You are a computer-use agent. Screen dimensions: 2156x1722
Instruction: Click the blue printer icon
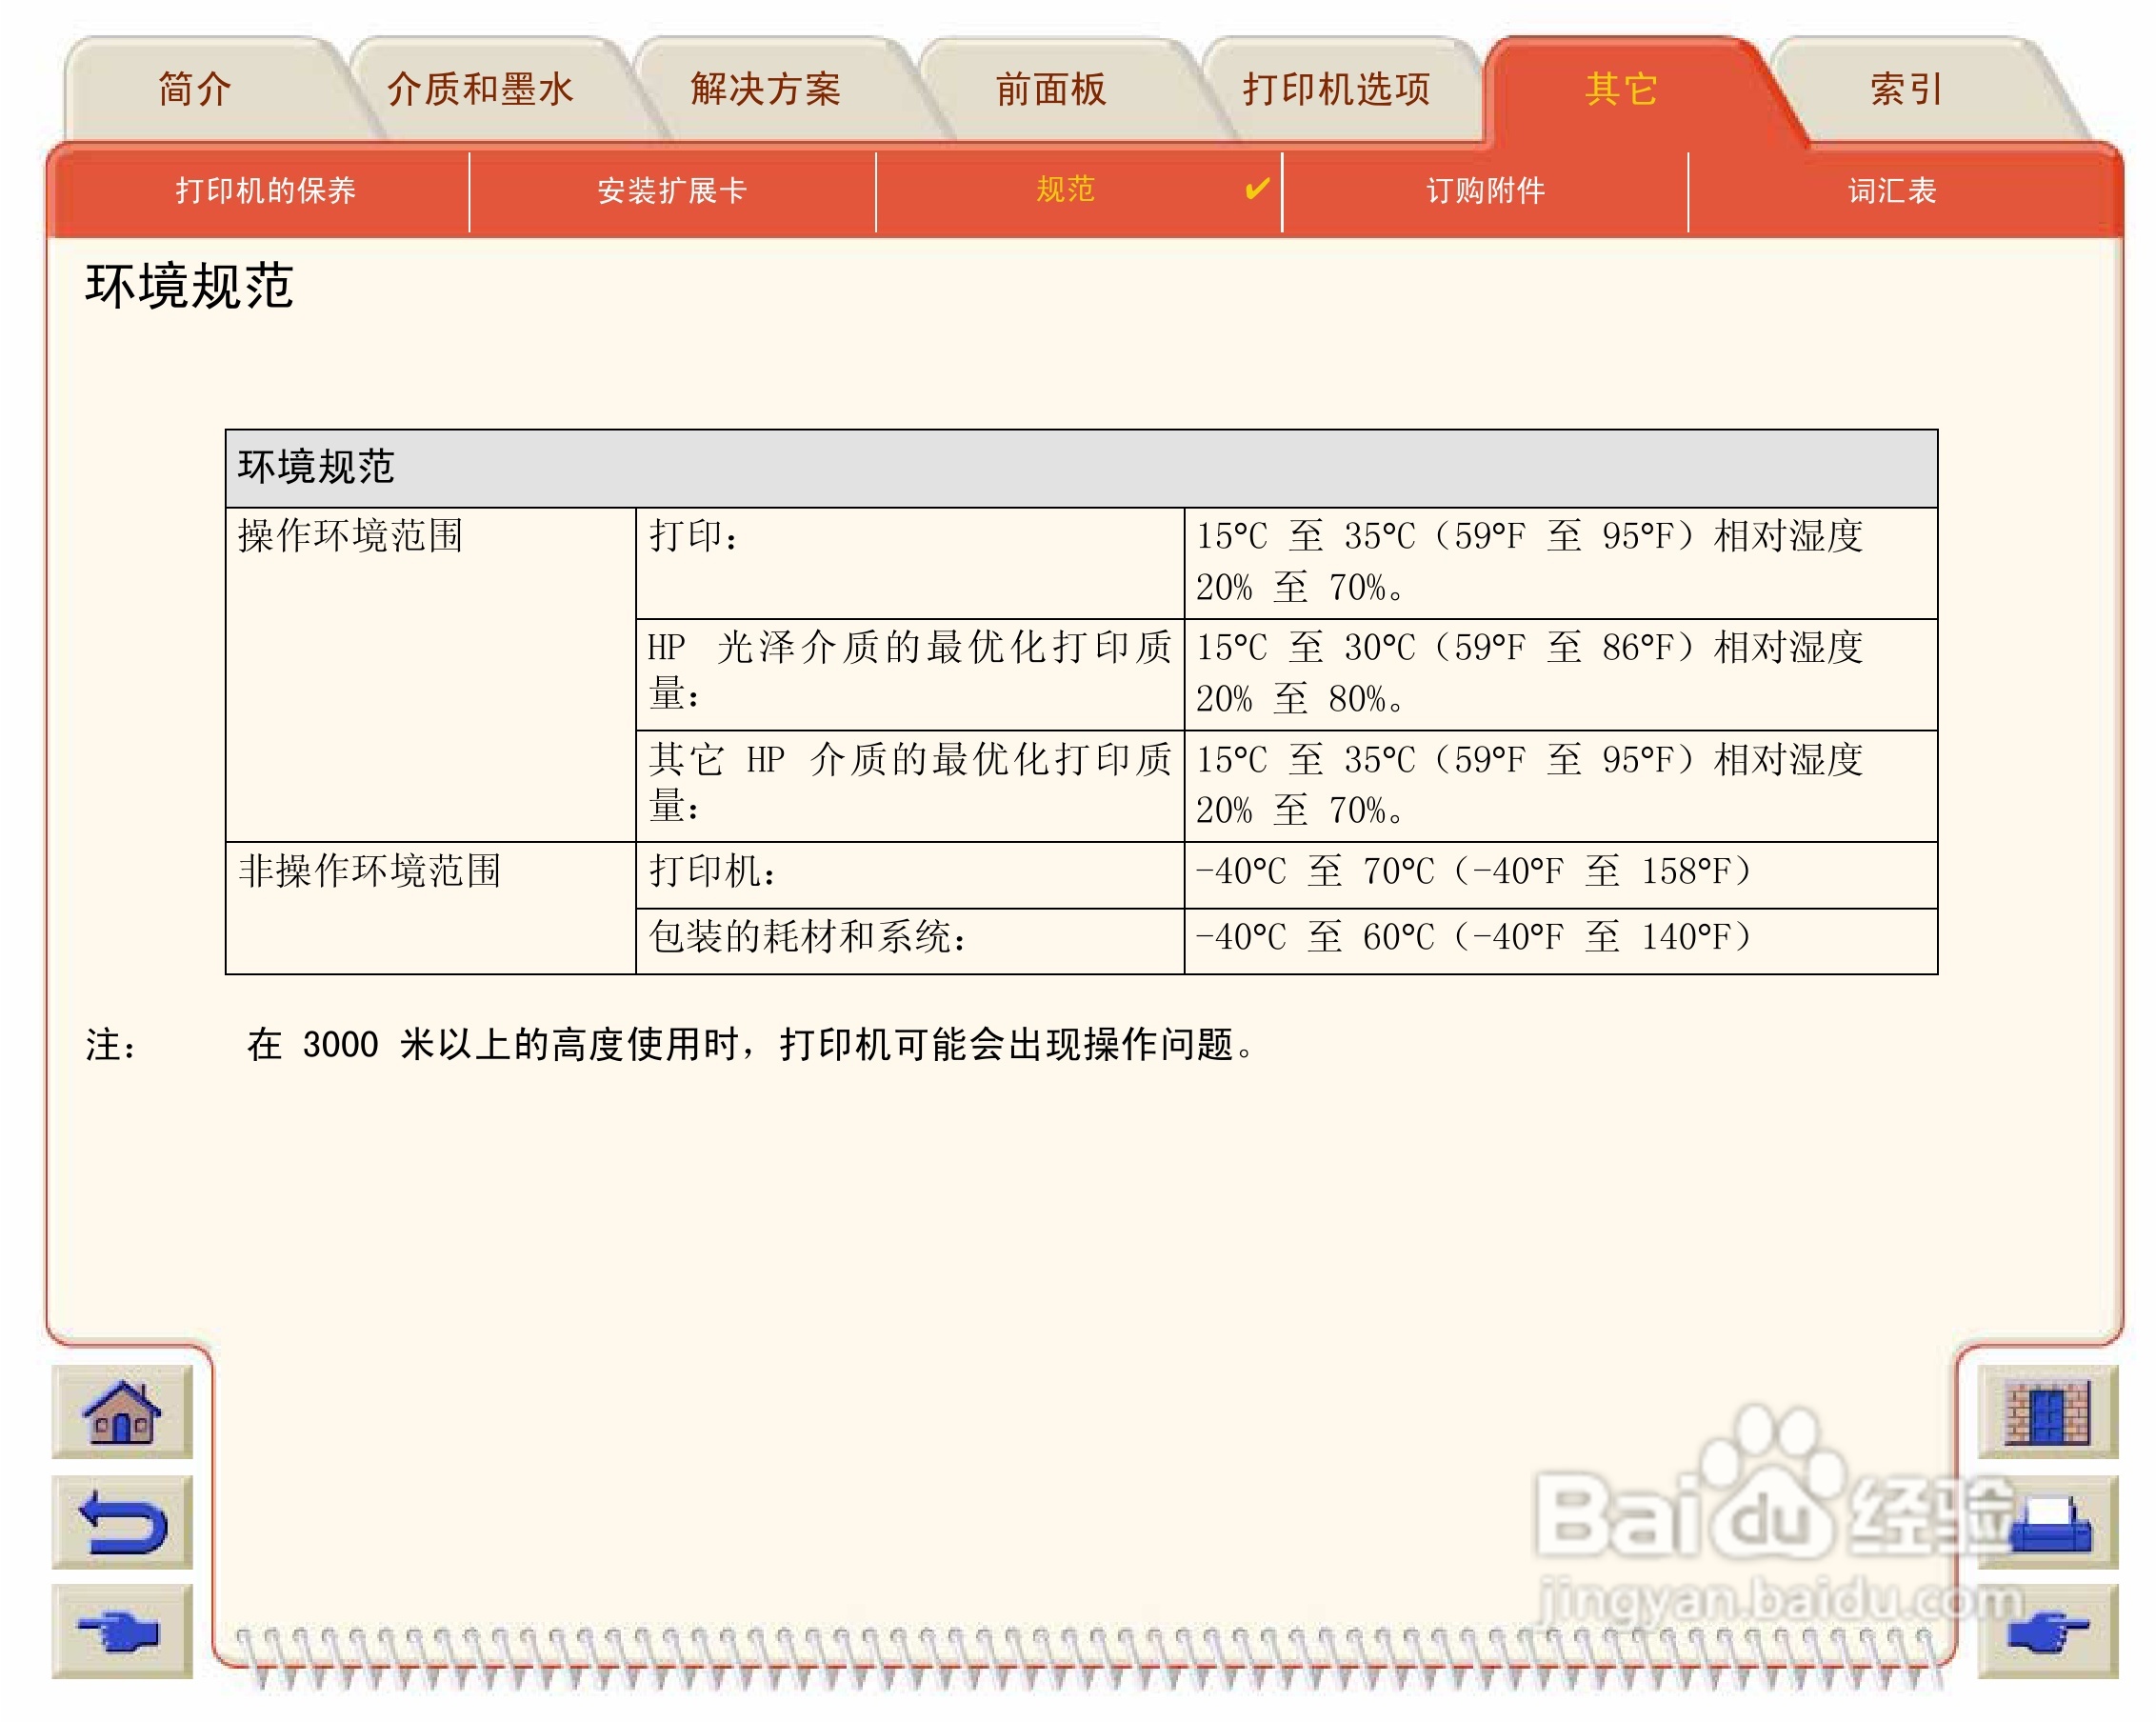(x=2050, y=1521)
